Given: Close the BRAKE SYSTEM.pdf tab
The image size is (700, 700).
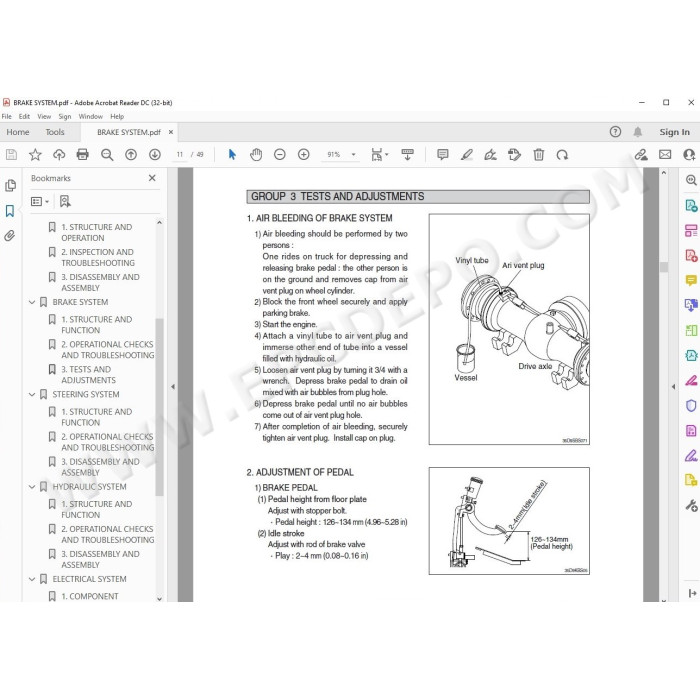Looking at the screenshot, I should point(171,132).
